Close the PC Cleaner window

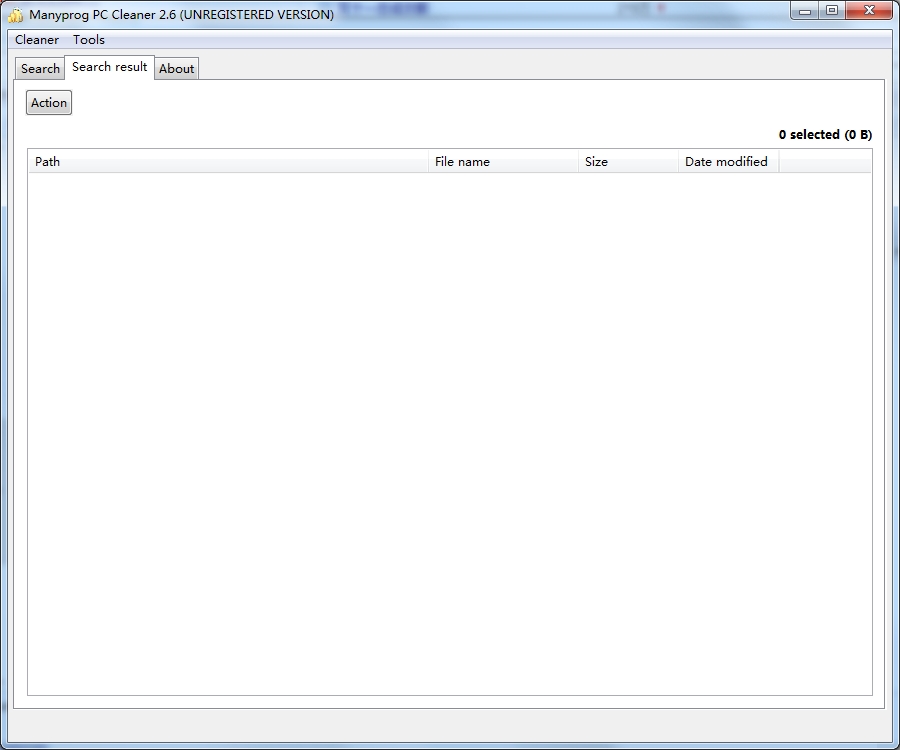click(x=869, y=11)
